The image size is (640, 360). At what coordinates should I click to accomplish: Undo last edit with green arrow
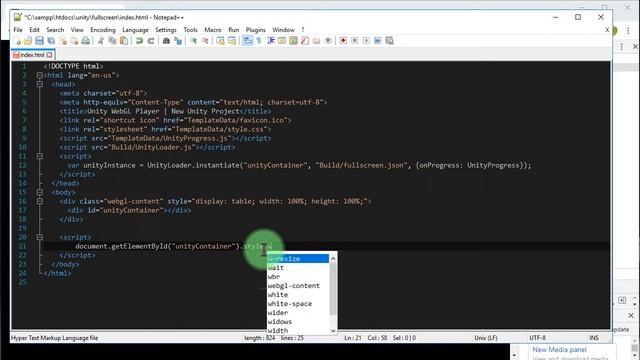(139, 40)
